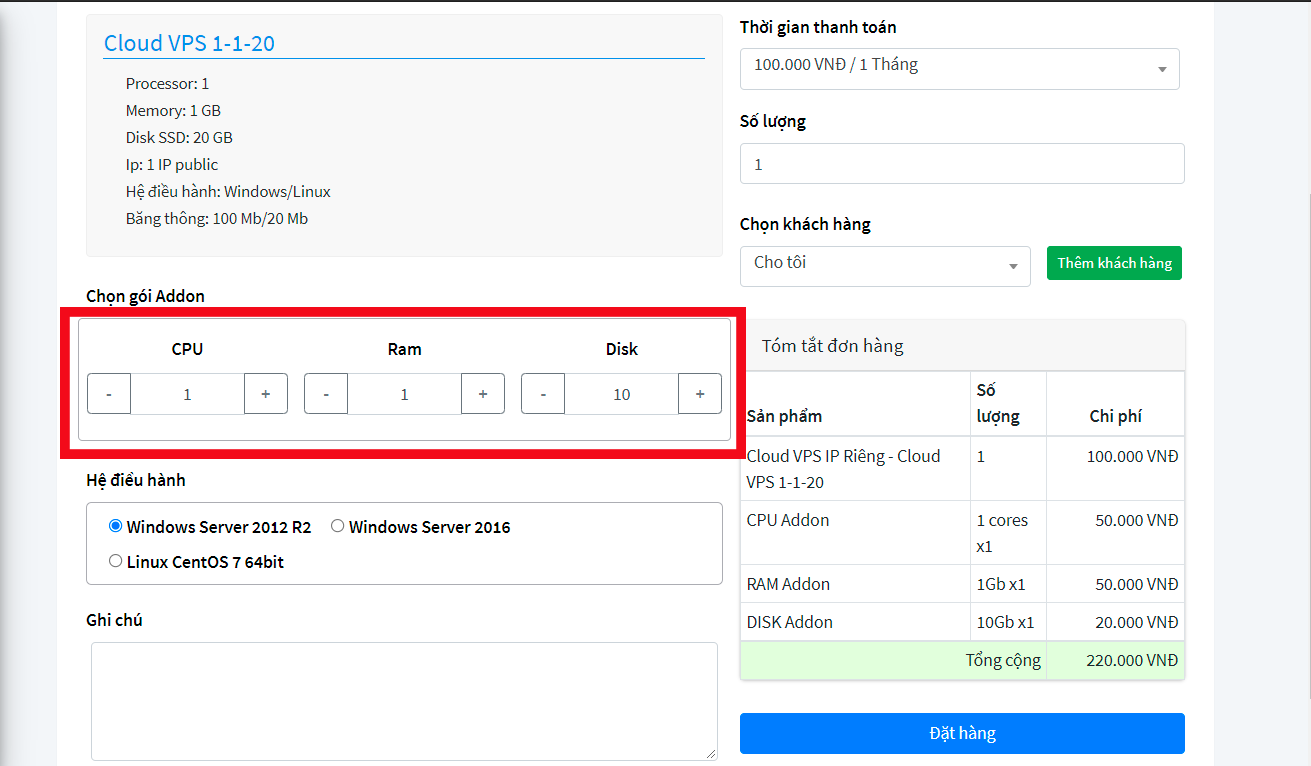This screenshot has height=766, width=1311.
Task: Expand the Chọn khách hàng dropdown
Action: 885,266
